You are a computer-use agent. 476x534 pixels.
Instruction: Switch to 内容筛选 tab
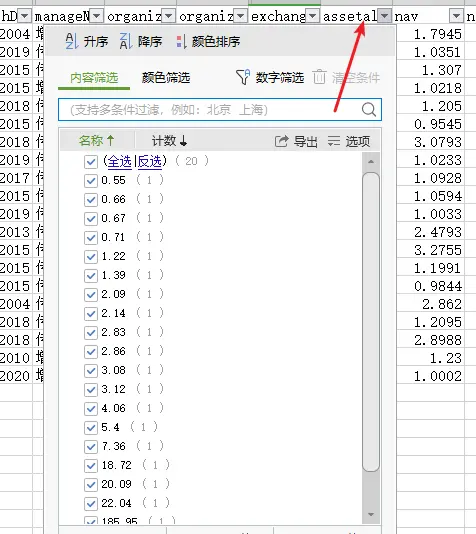(94, 78)
